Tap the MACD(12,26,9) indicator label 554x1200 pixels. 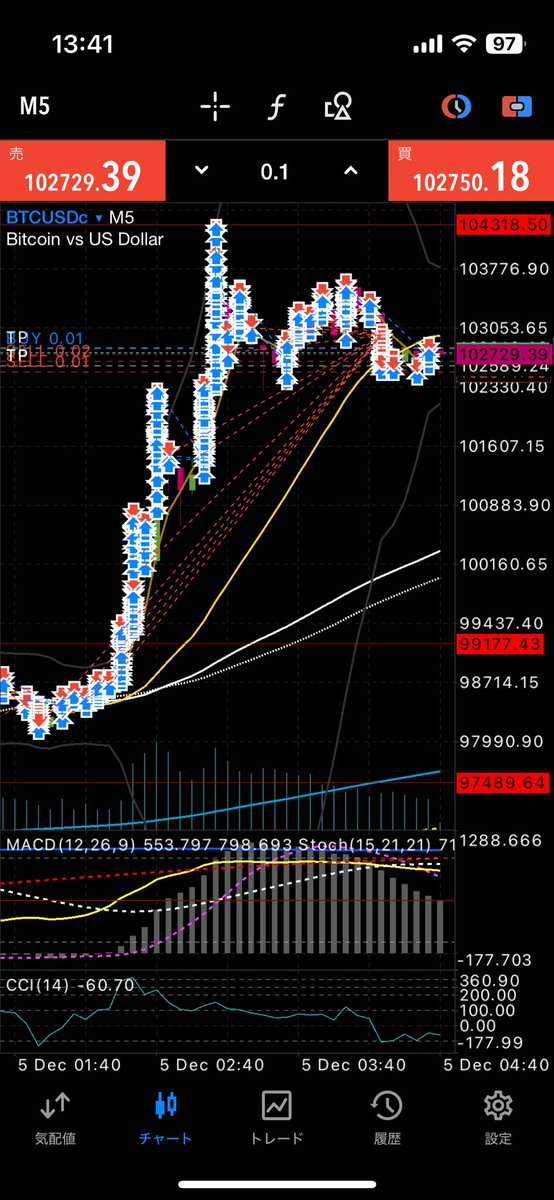73,846
